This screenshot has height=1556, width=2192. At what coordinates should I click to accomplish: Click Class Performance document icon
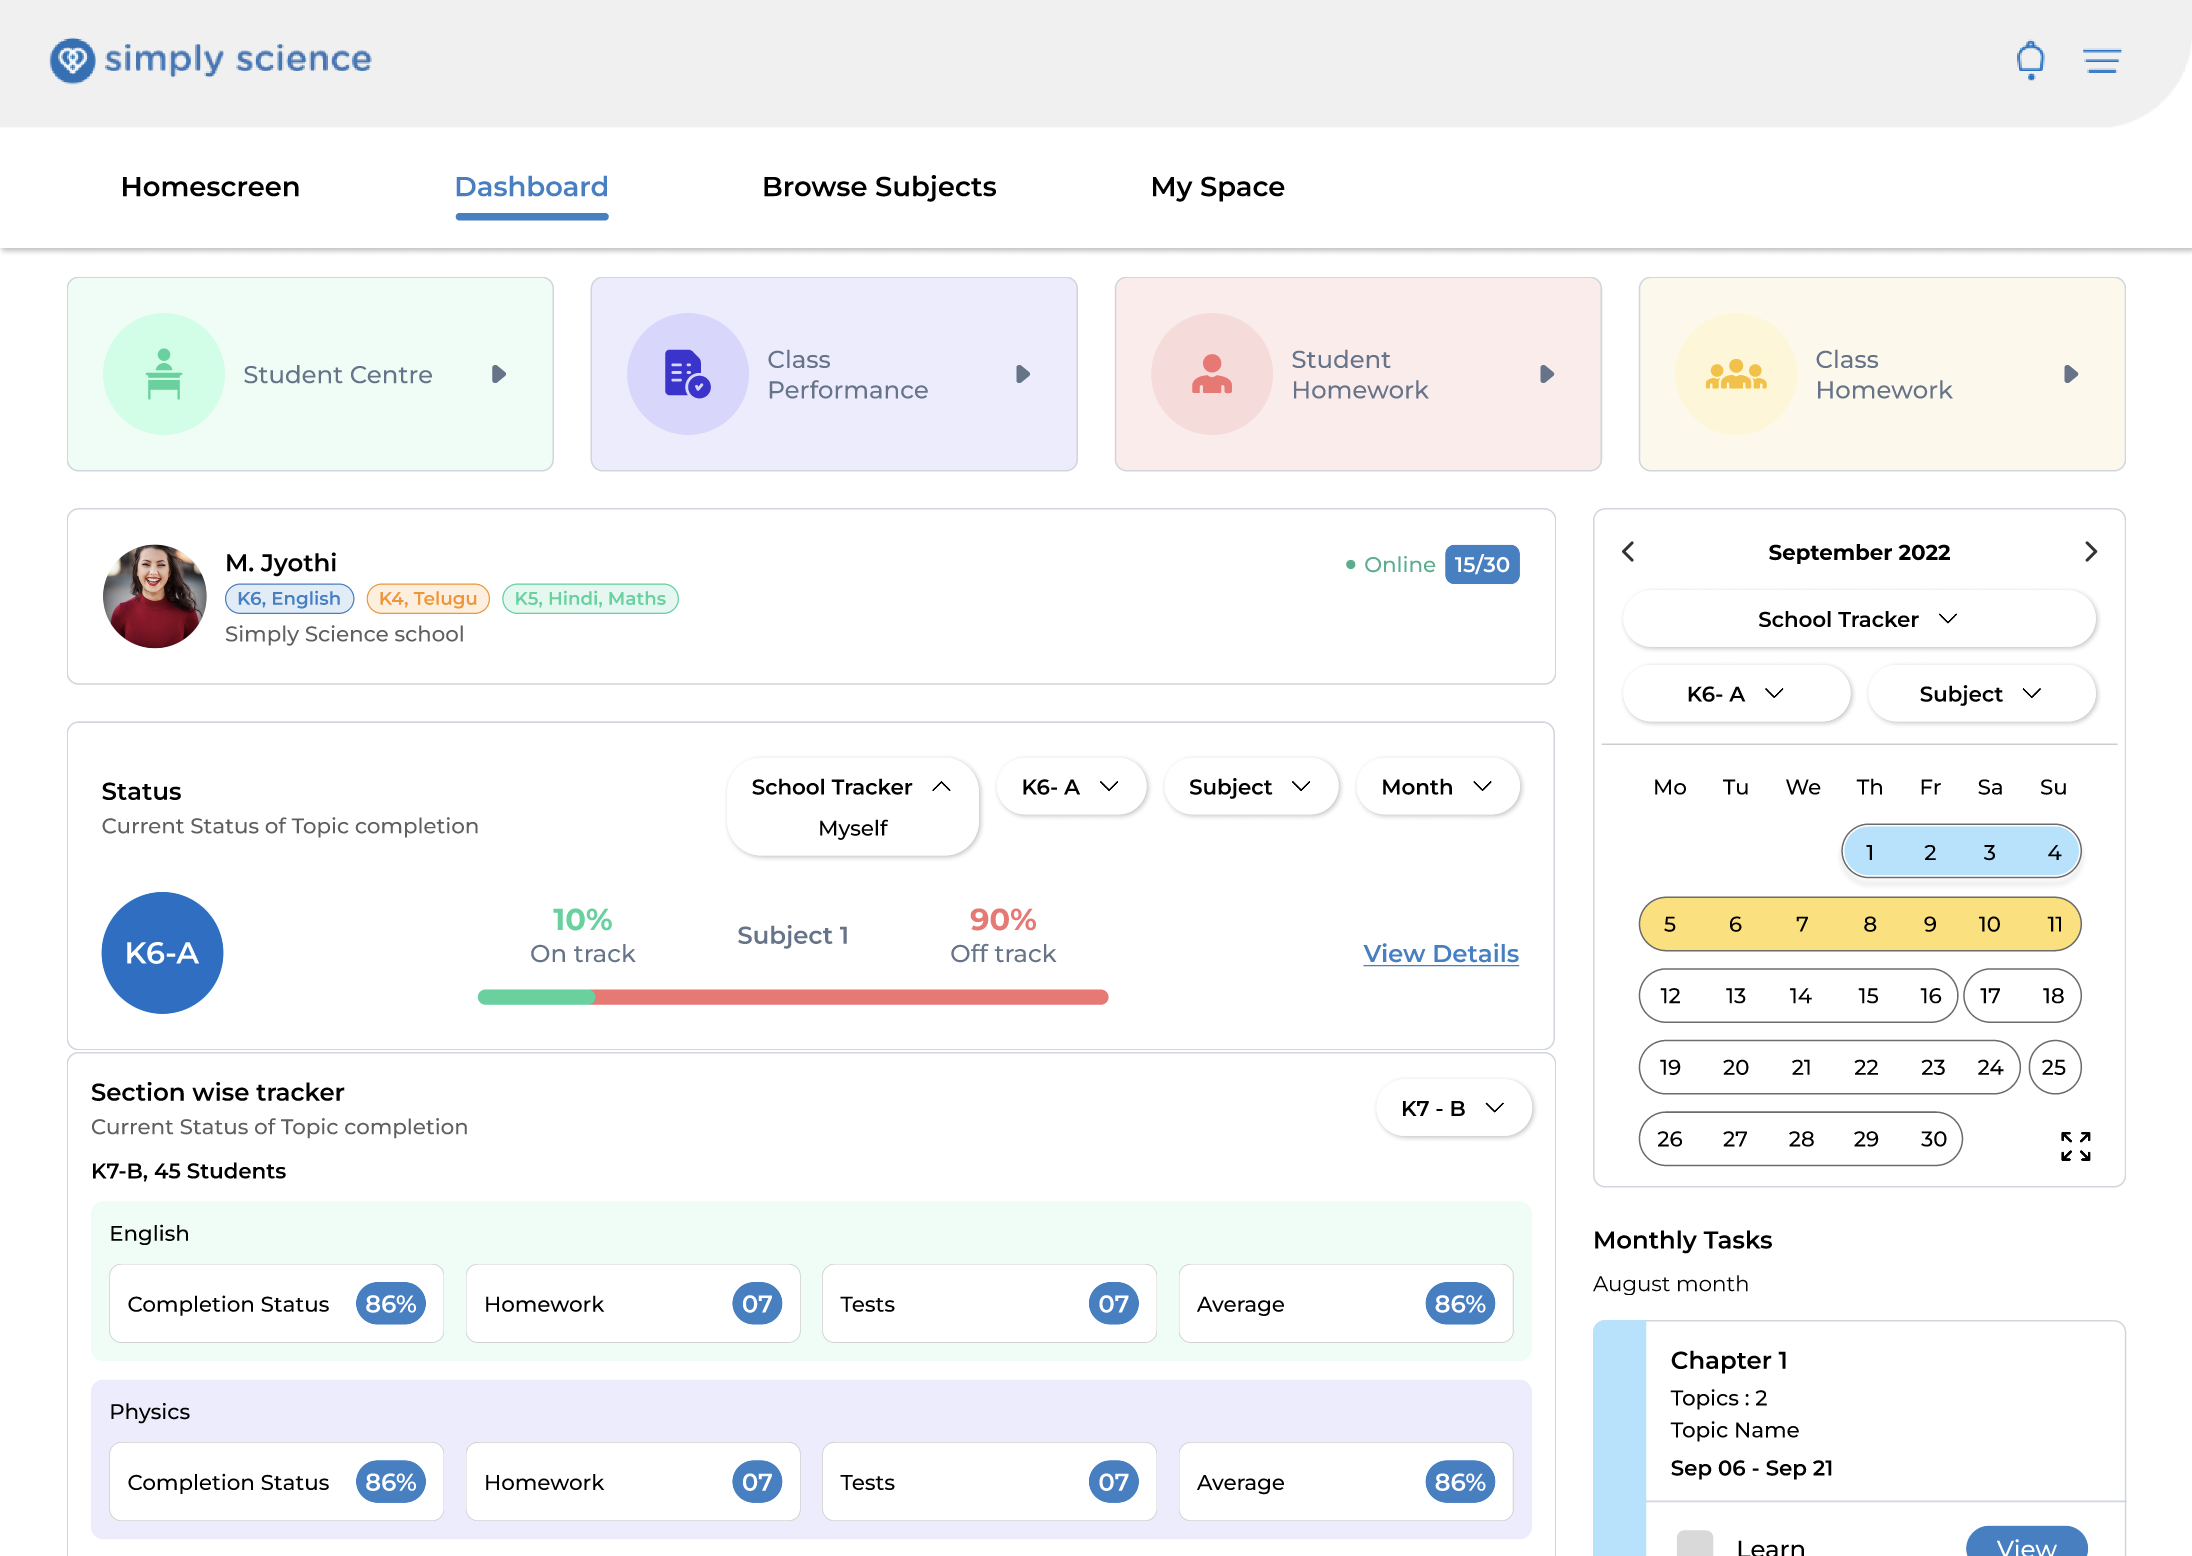[687, 374]
